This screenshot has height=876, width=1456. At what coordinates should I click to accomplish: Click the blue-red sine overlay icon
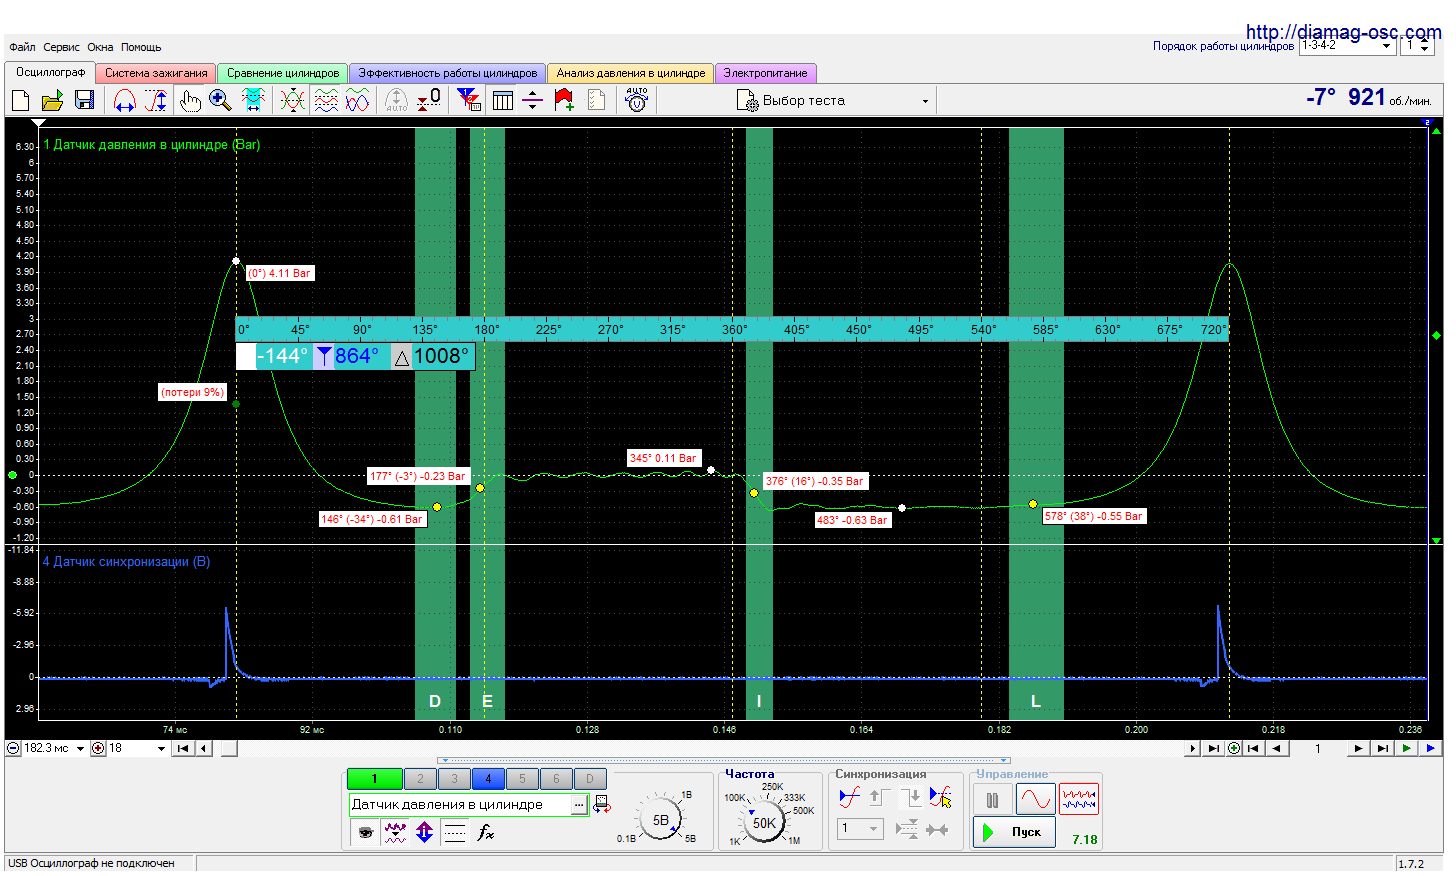pos(358,100)
